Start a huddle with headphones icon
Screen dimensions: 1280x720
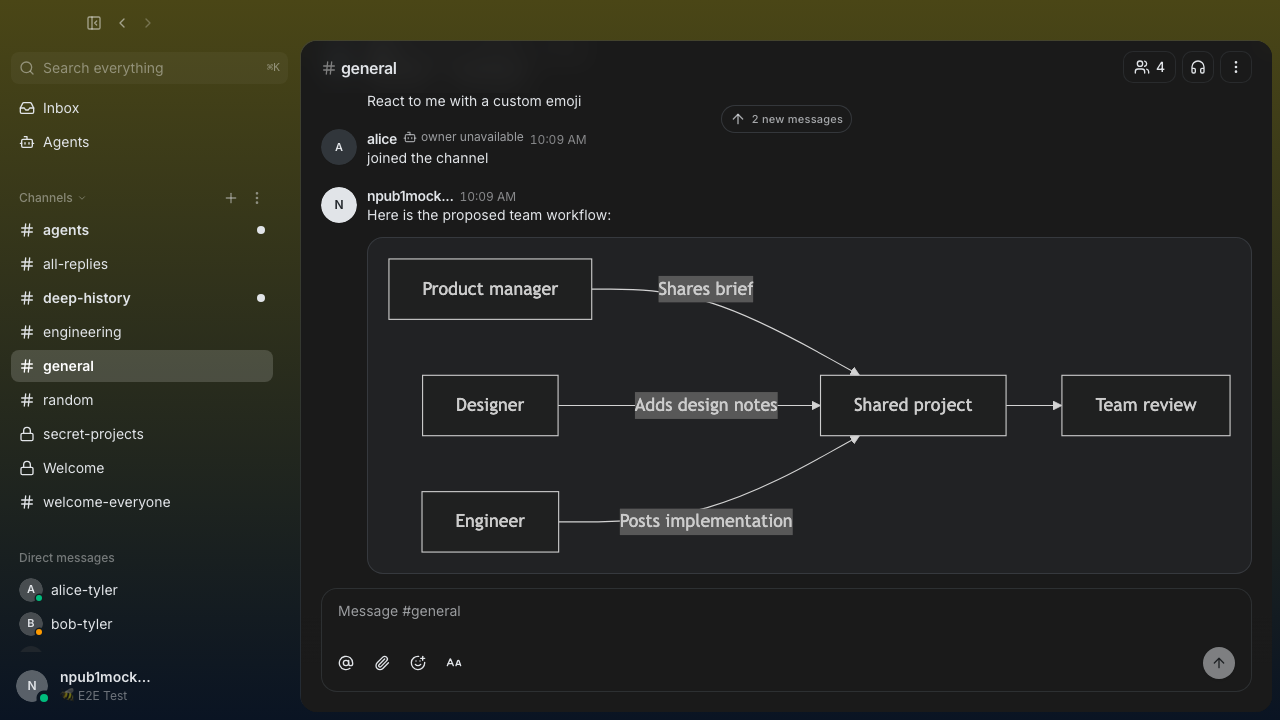1198,67
